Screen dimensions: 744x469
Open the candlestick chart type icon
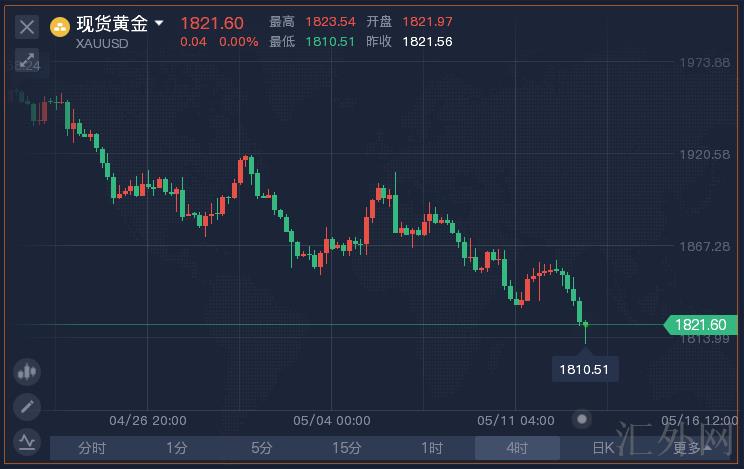[27, 372]
